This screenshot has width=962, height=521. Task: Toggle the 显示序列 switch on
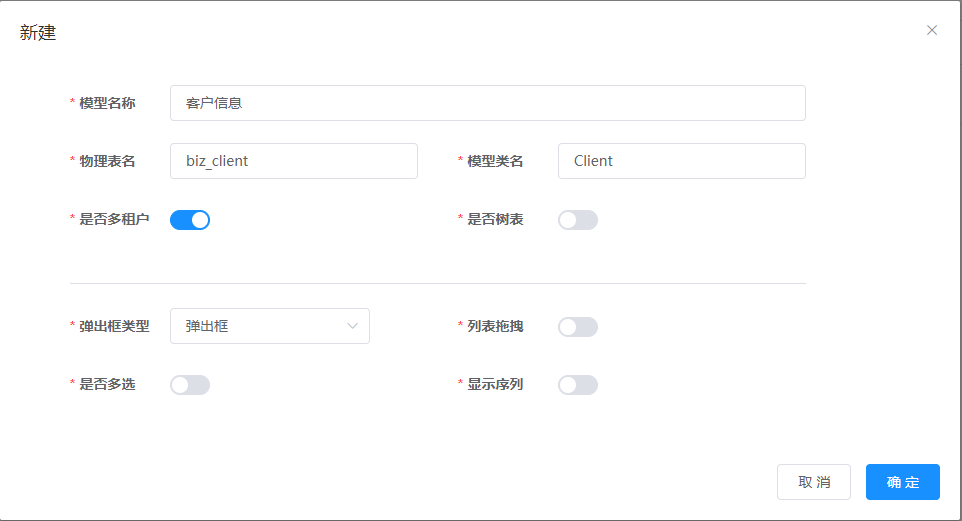tap(578, 385)
